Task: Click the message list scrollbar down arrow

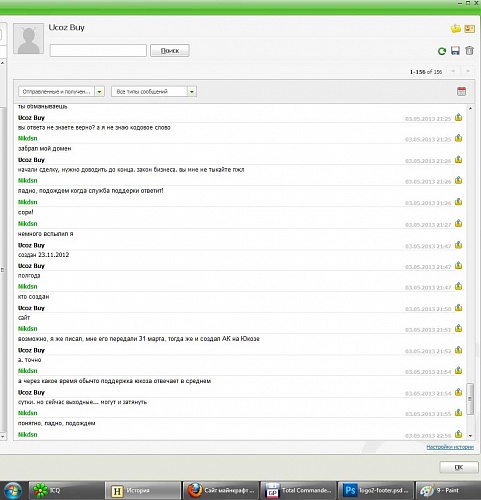Action: [470, 436]
